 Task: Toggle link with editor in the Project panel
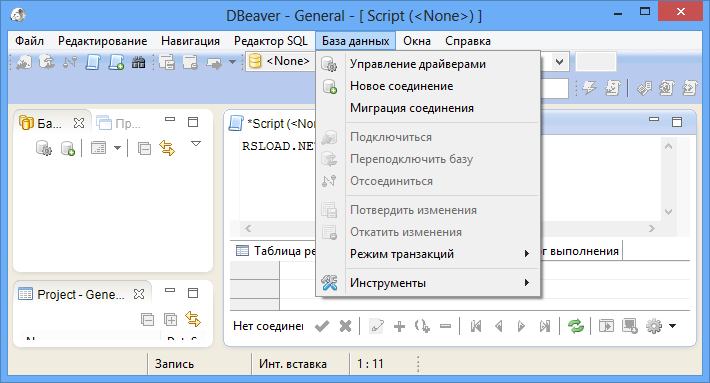(x=193, y=319)
